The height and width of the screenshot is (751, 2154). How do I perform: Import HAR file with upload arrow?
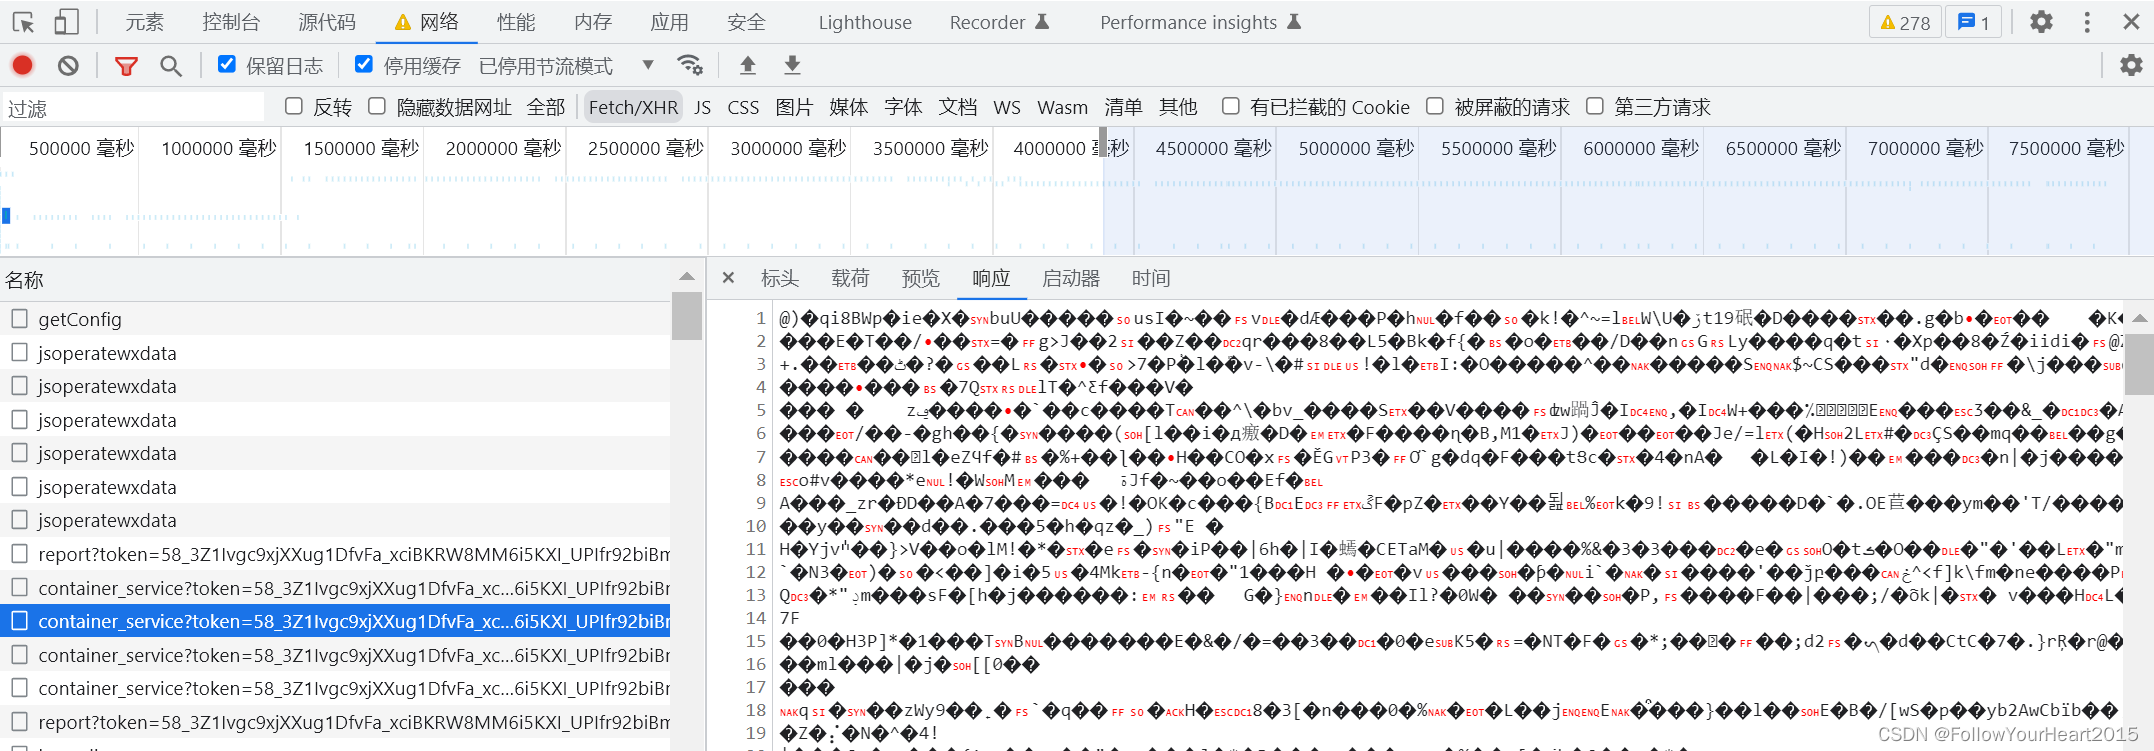(747, 66)
